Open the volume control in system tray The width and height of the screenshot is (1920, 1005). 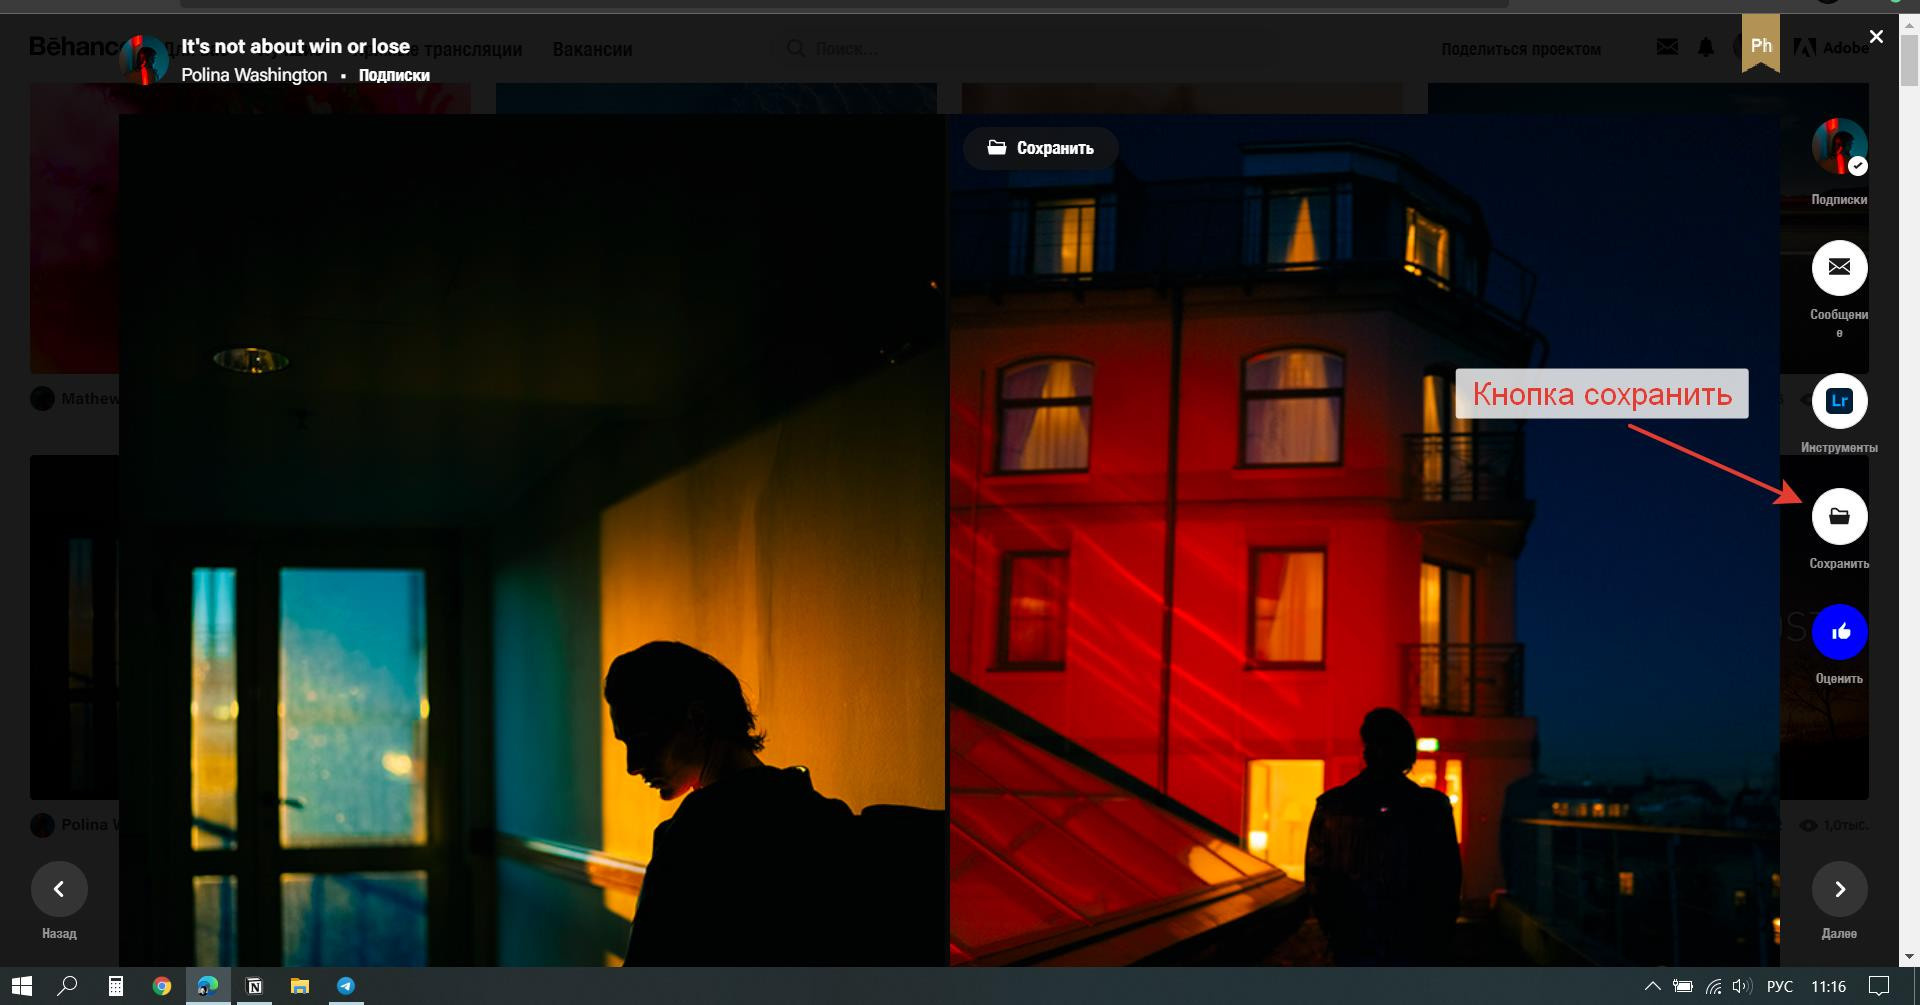(1742, 986)
